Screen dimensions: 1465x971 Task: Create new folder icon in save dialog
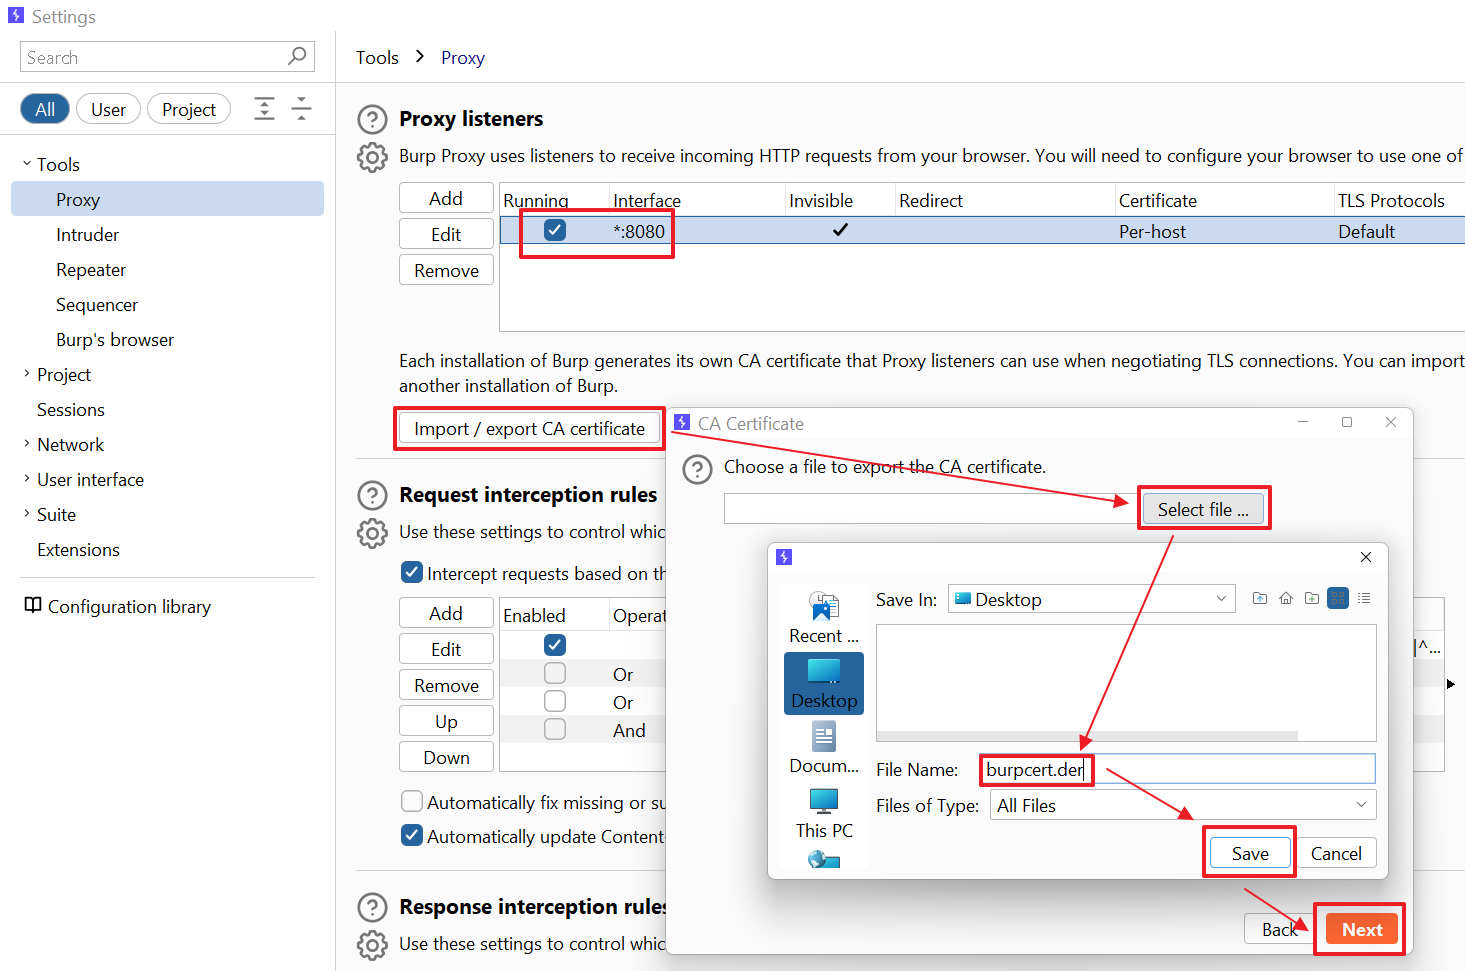click(x=1312, y=599)
